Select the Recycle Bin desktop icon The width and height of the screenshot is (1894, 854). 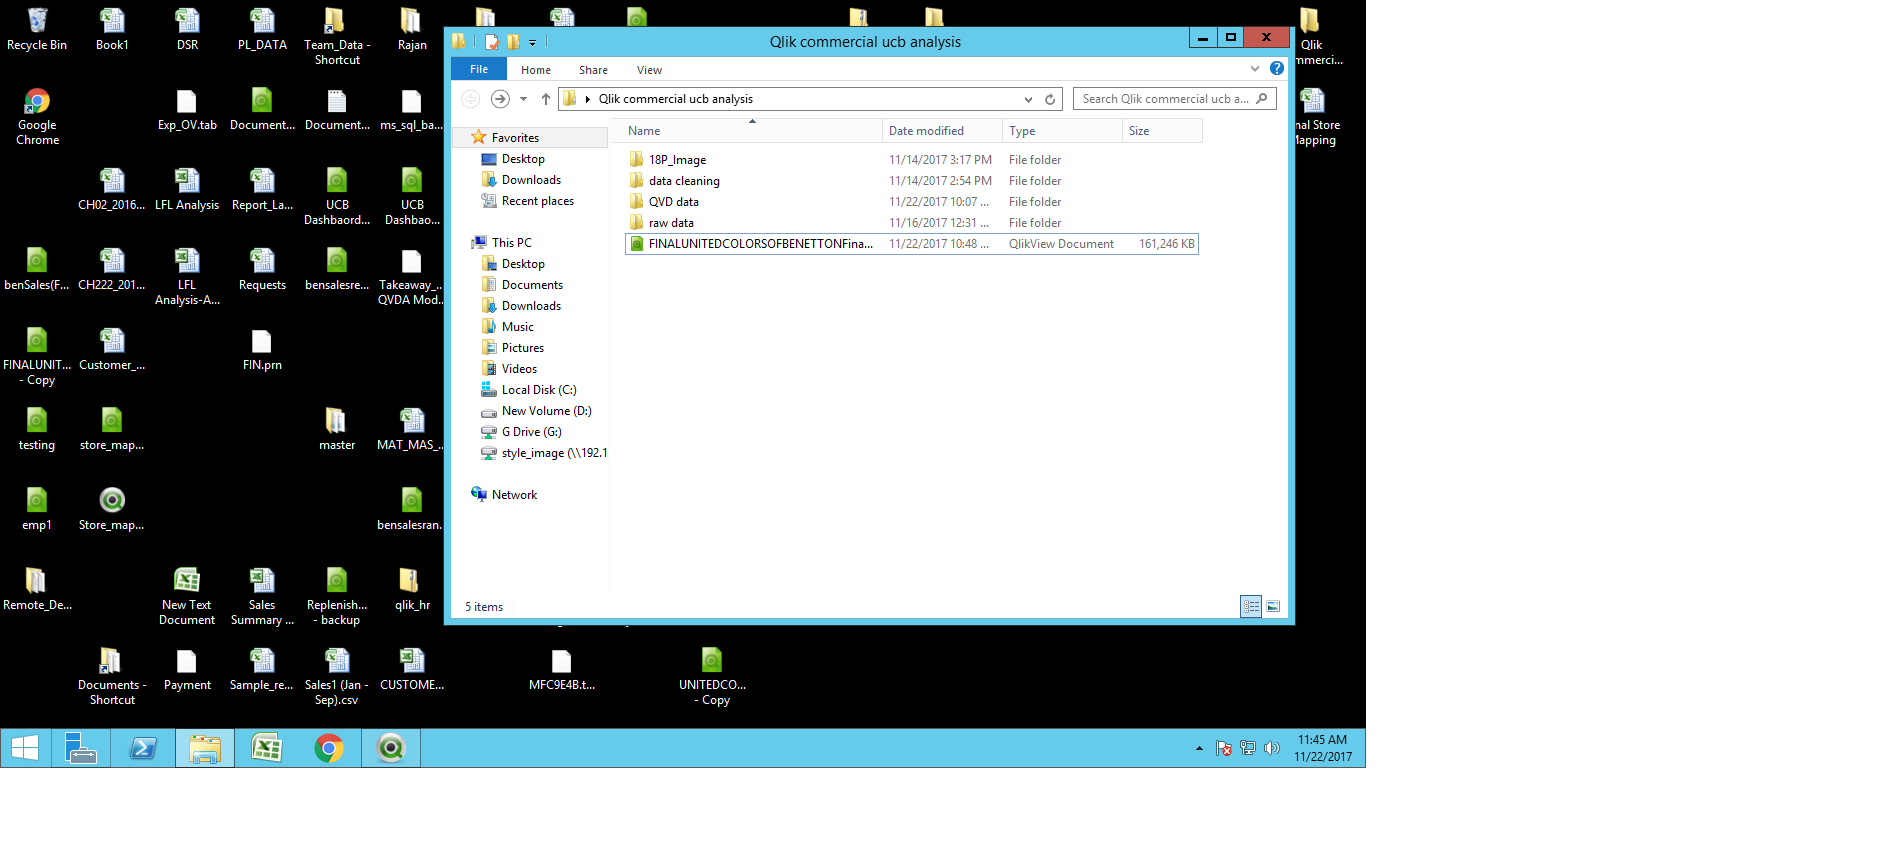pos(37,30)
